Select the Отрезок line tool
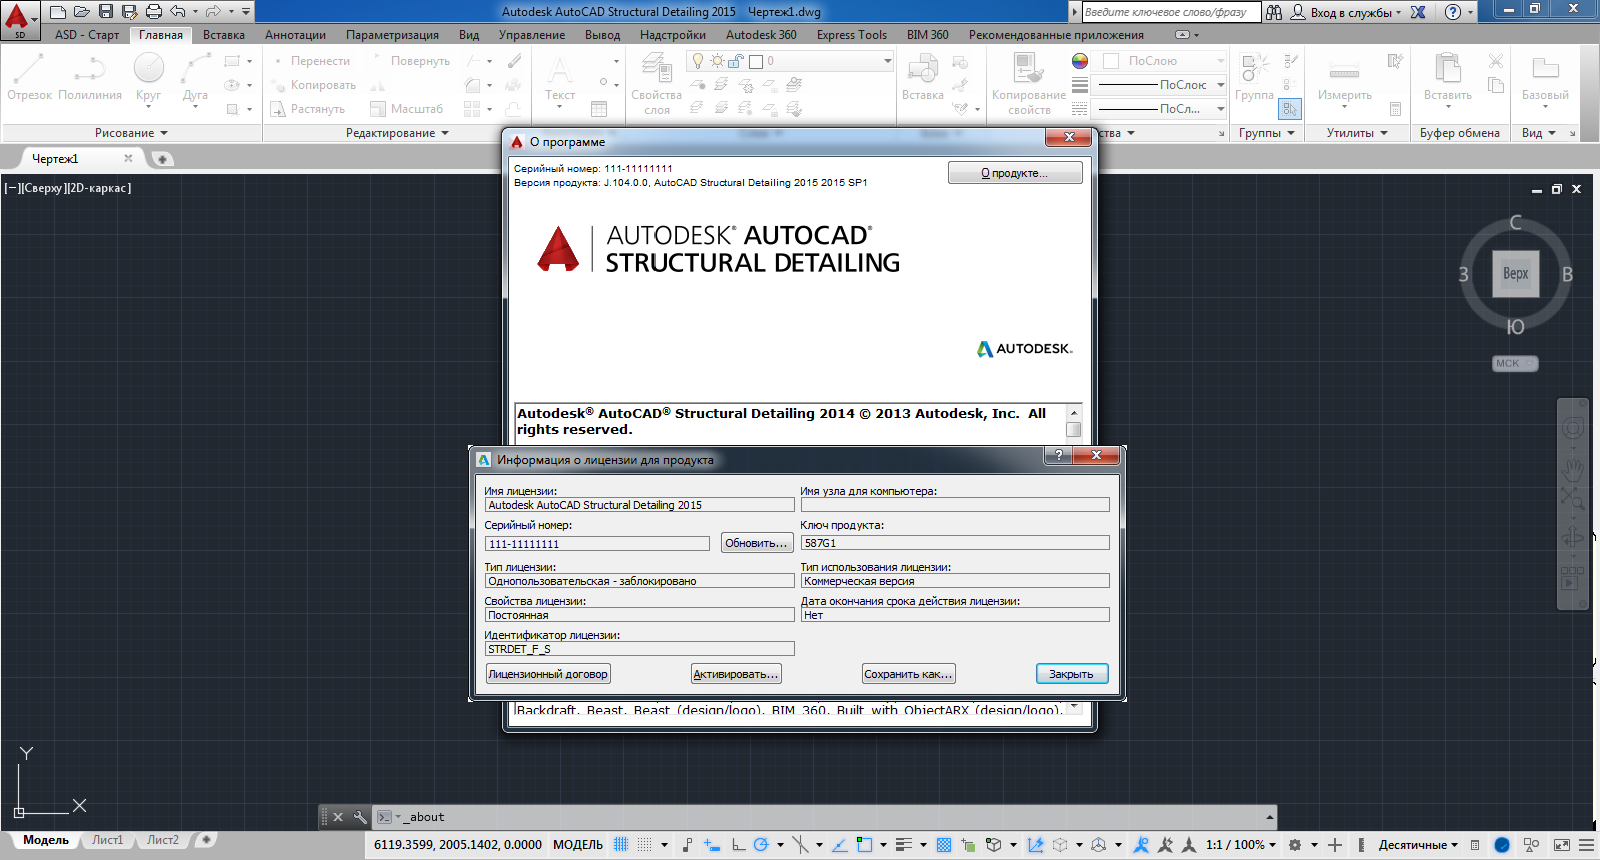1600x860 pixels. tap(29, 76)
